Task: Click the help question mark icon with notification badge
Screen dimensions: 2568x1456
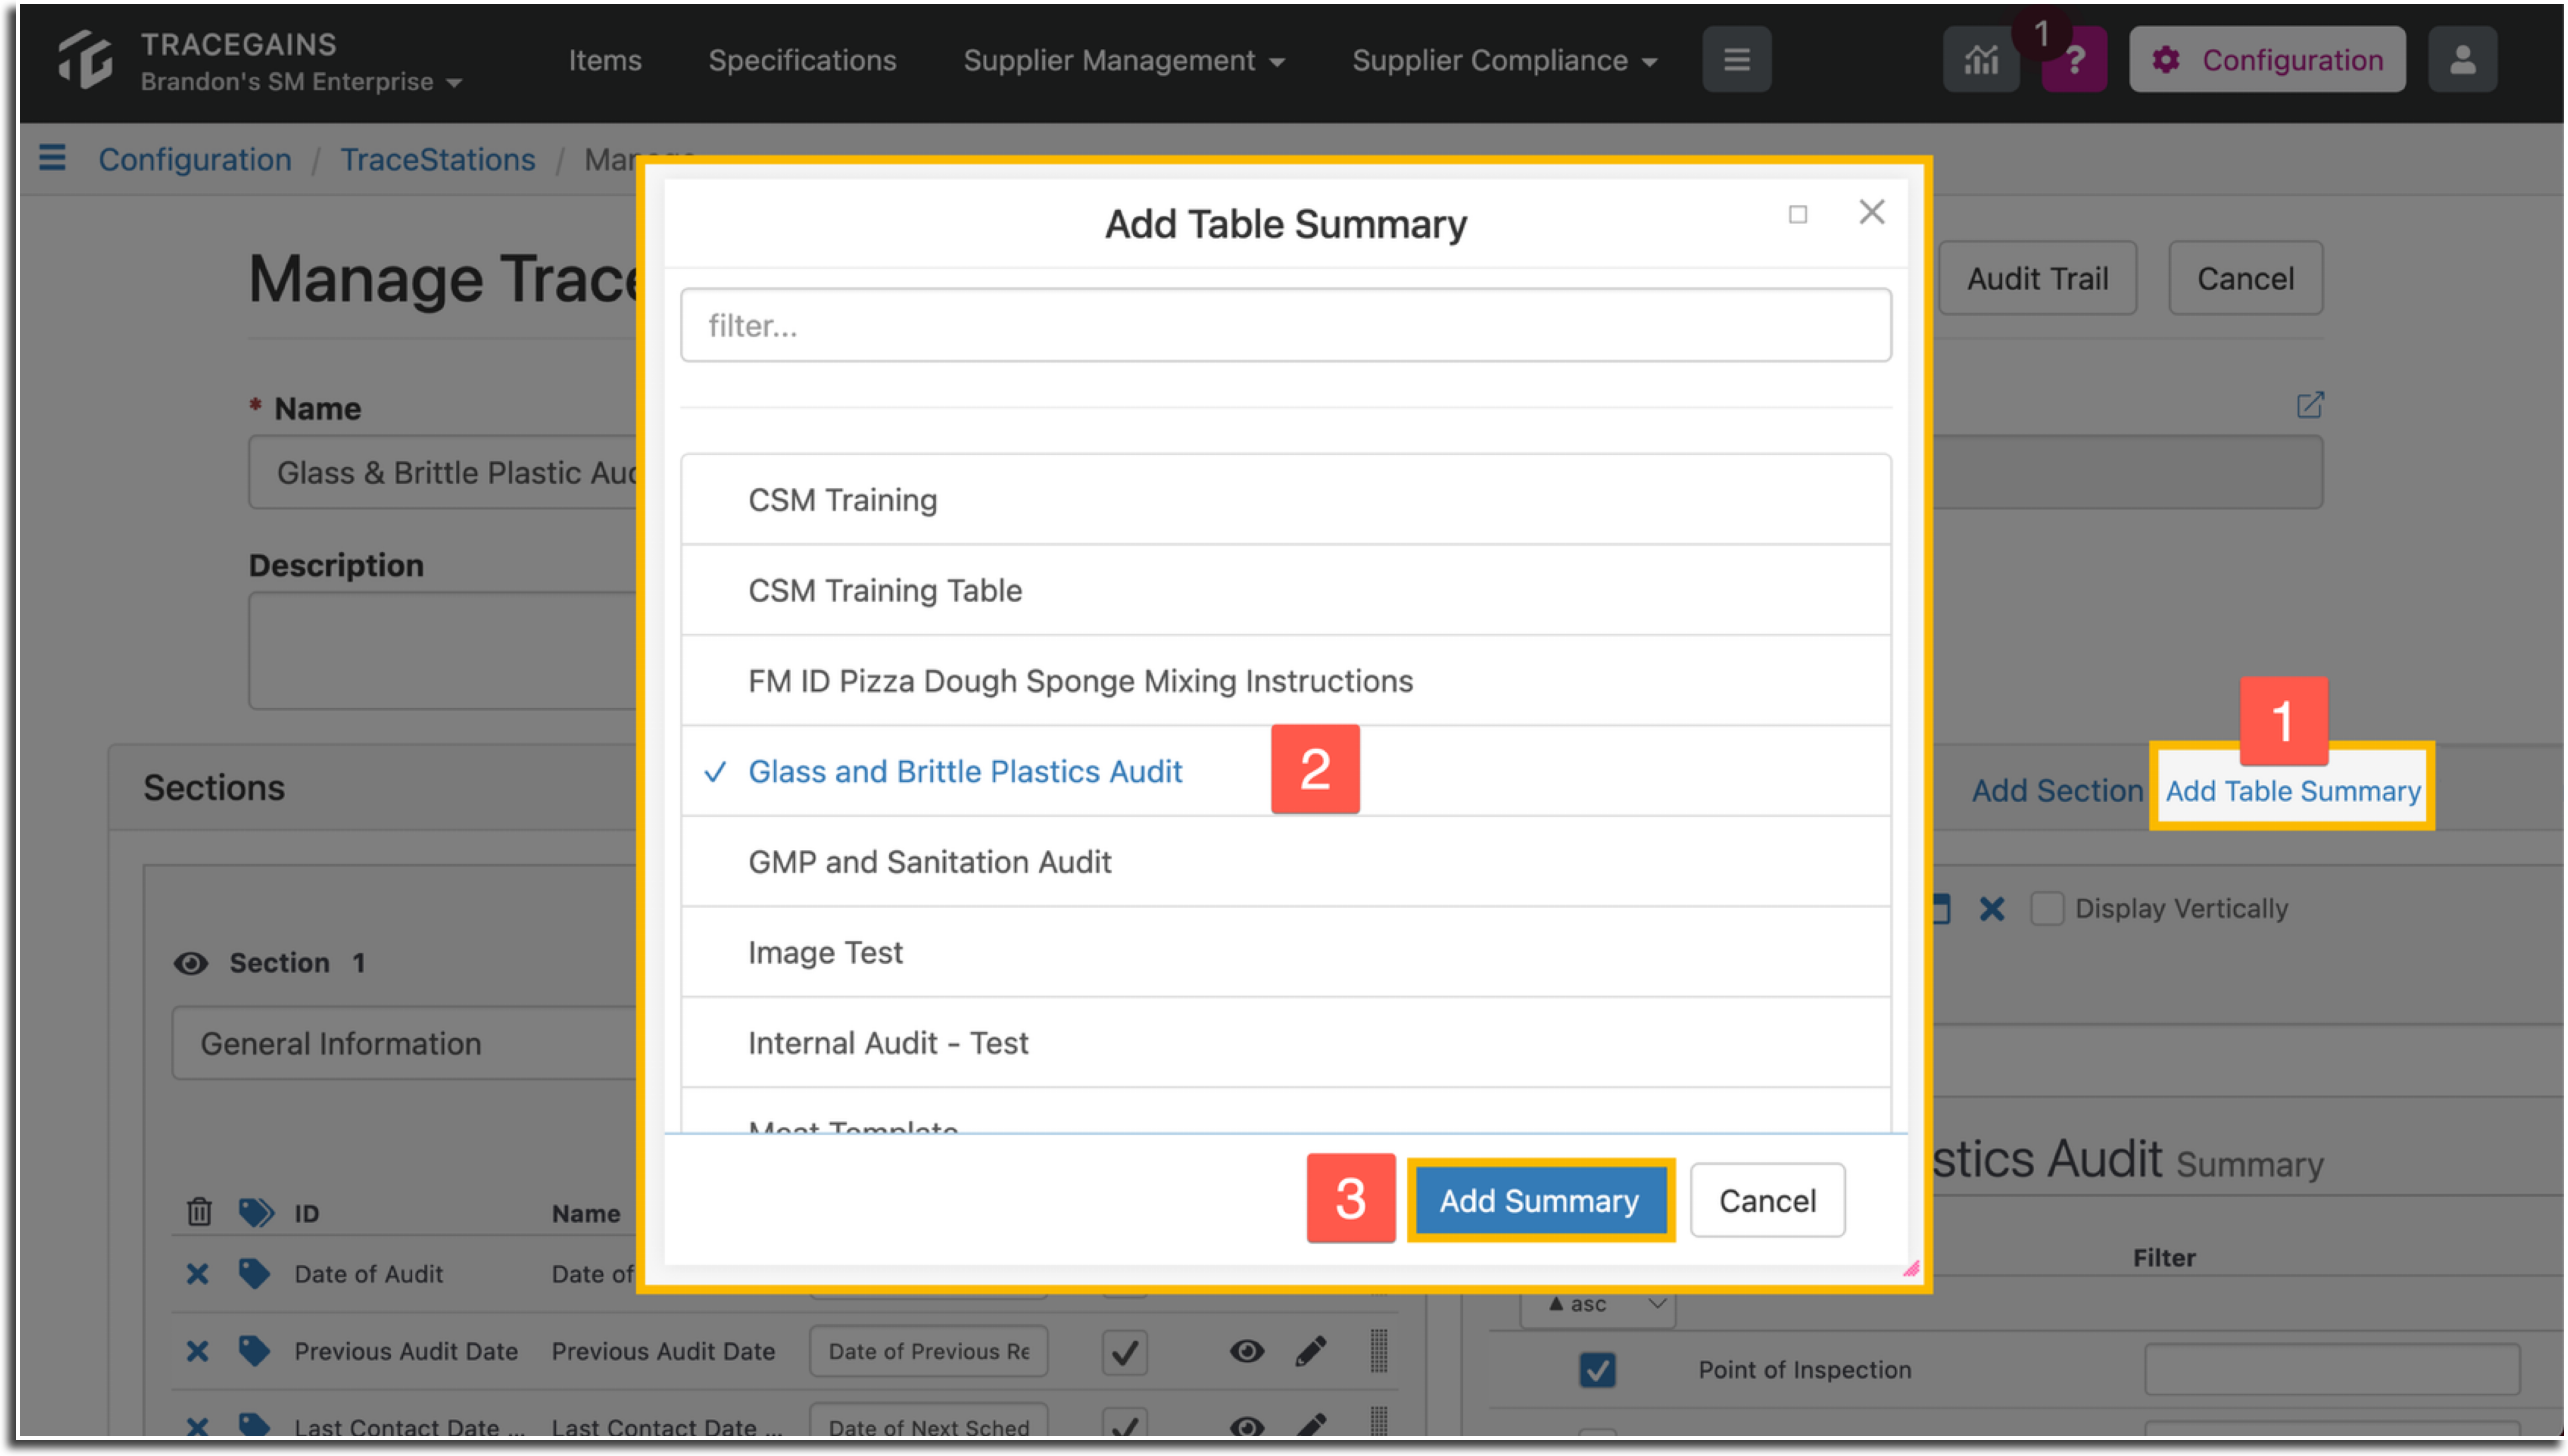Action: [2074, 59]
